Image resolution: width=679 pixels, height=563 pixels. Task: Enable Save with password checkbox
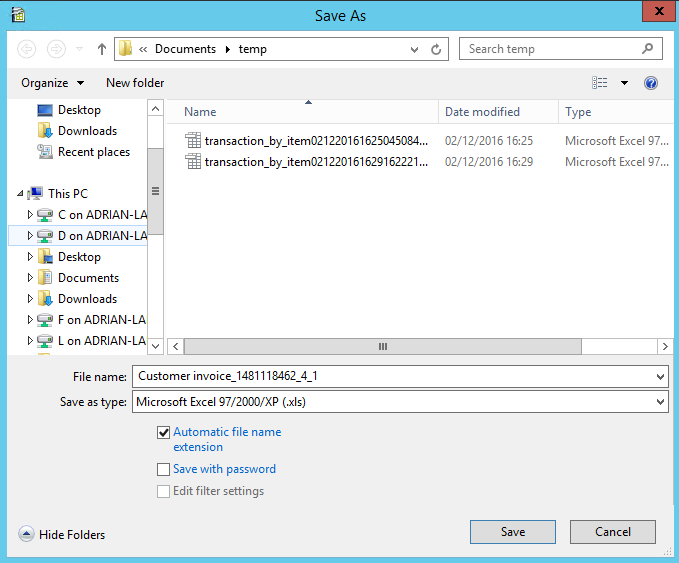click(164, 469)
